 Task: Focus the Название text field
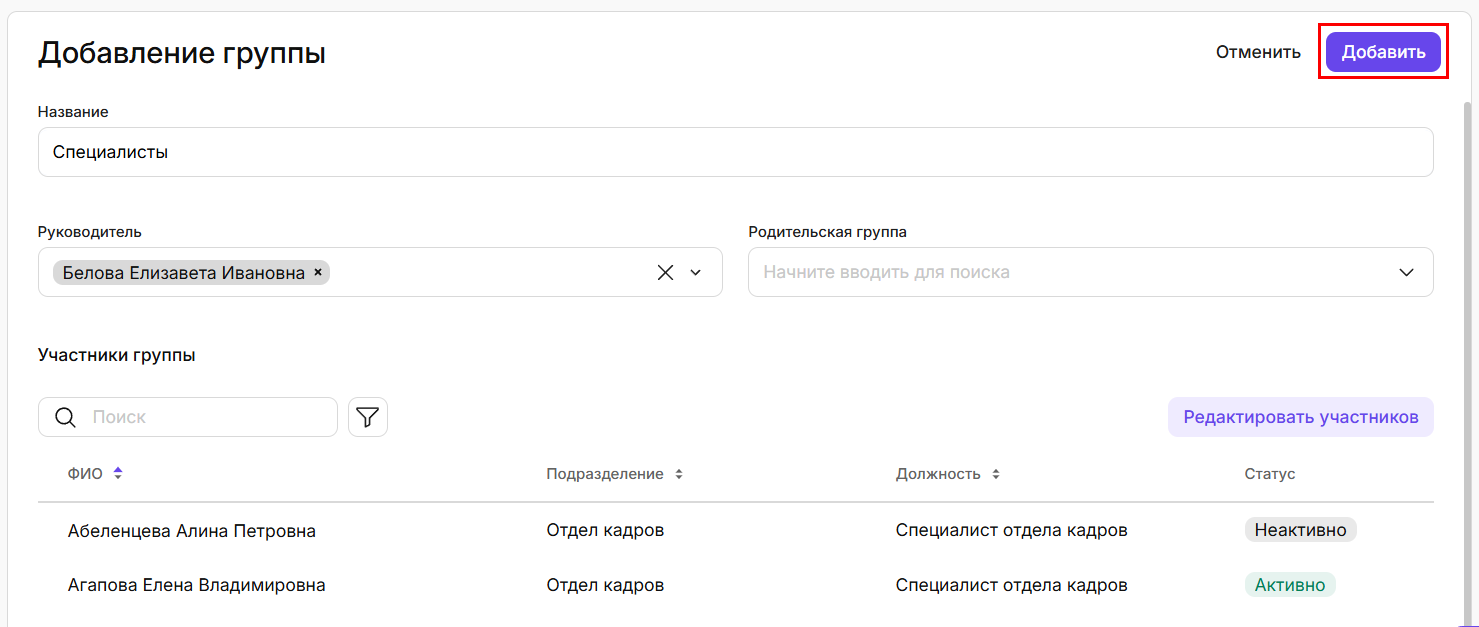[x=735, y=152]
